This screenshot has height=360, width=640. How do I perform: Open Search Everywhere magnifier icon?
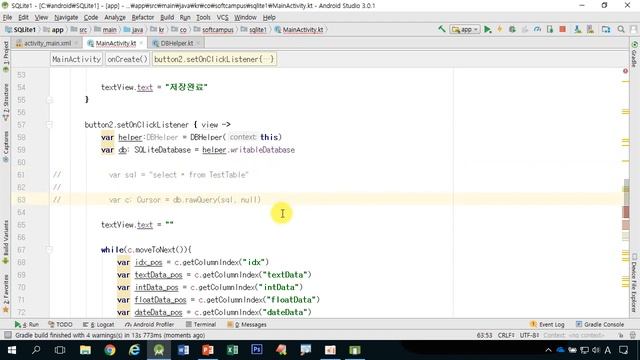click(621, 29)
